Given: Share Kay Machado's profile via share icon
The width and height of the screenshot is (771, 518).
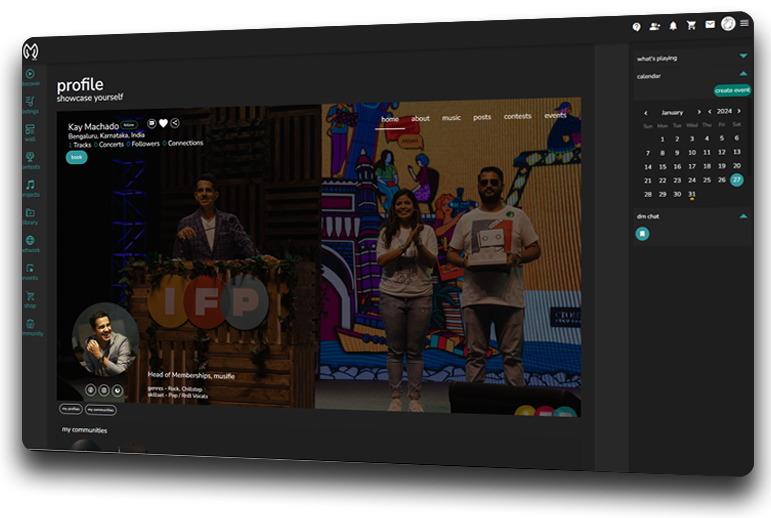Looking at the screenshot, I should click(x=175, y=123).
